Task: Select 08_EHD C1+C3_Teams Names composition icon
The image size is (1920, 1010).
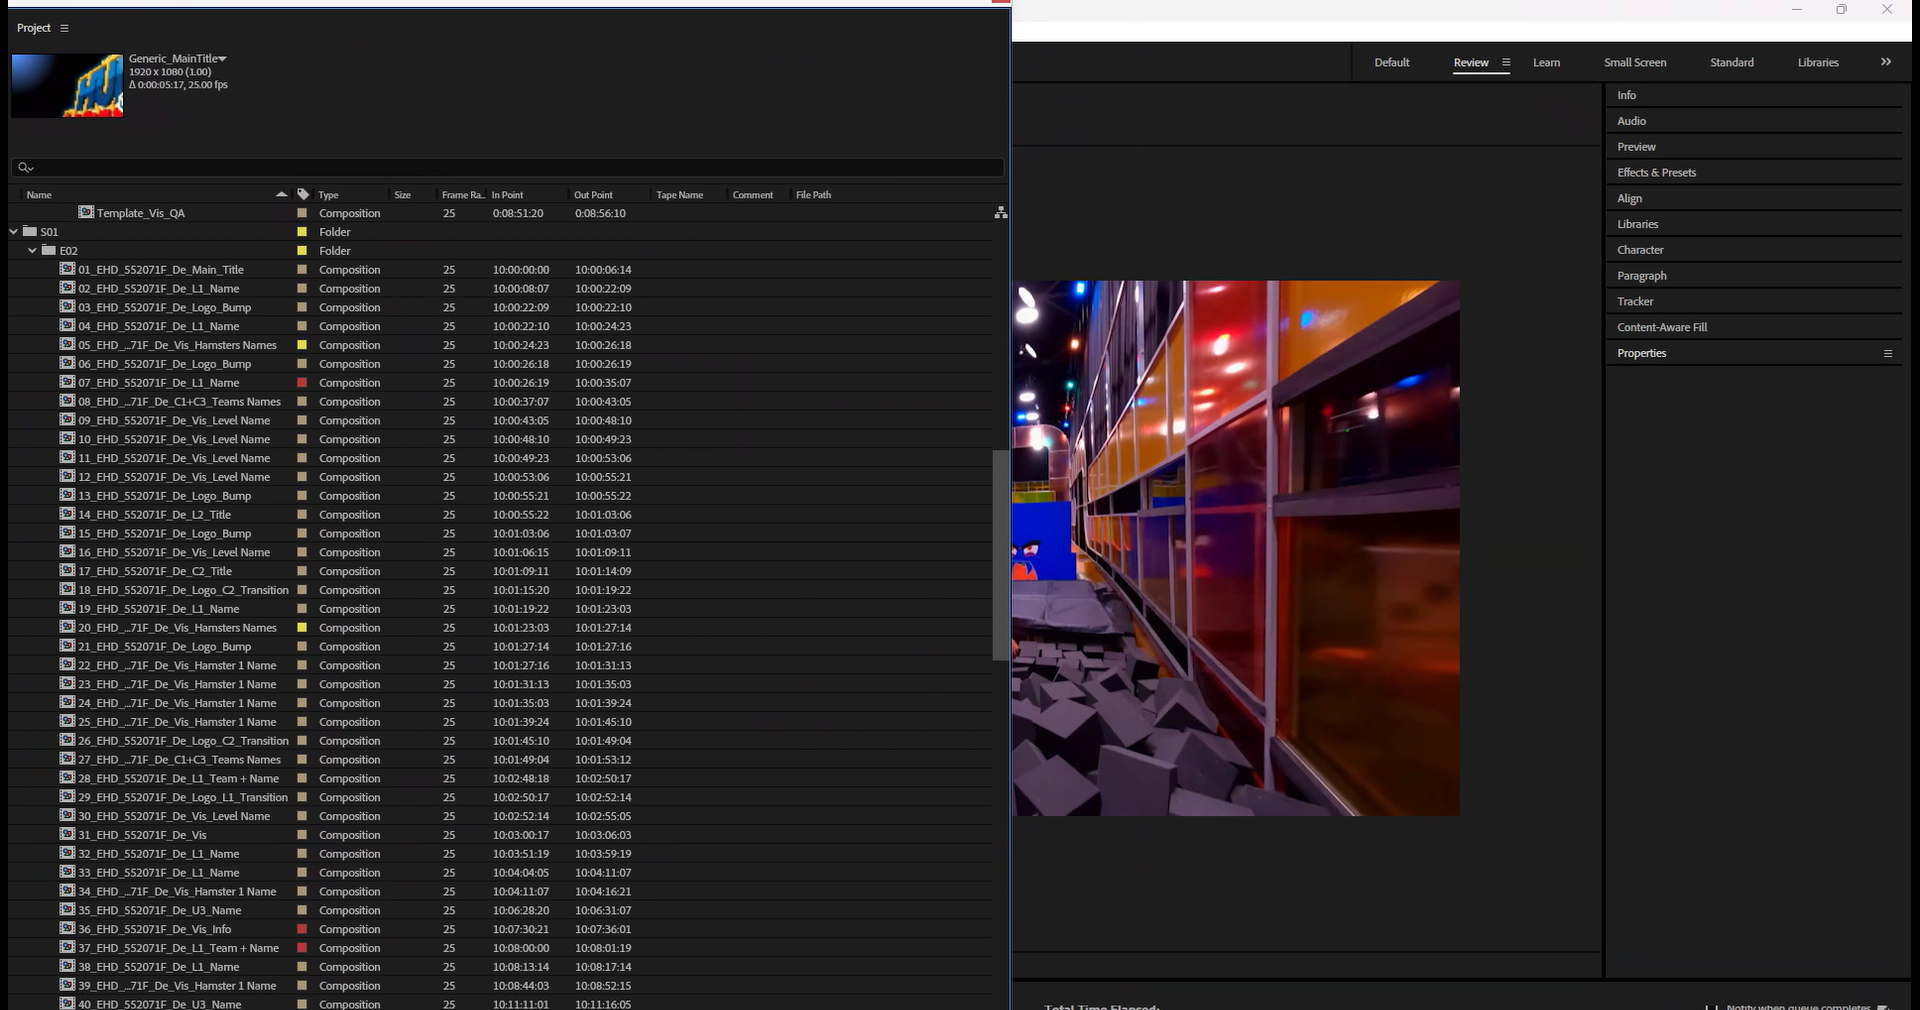Action: [67, 401]
